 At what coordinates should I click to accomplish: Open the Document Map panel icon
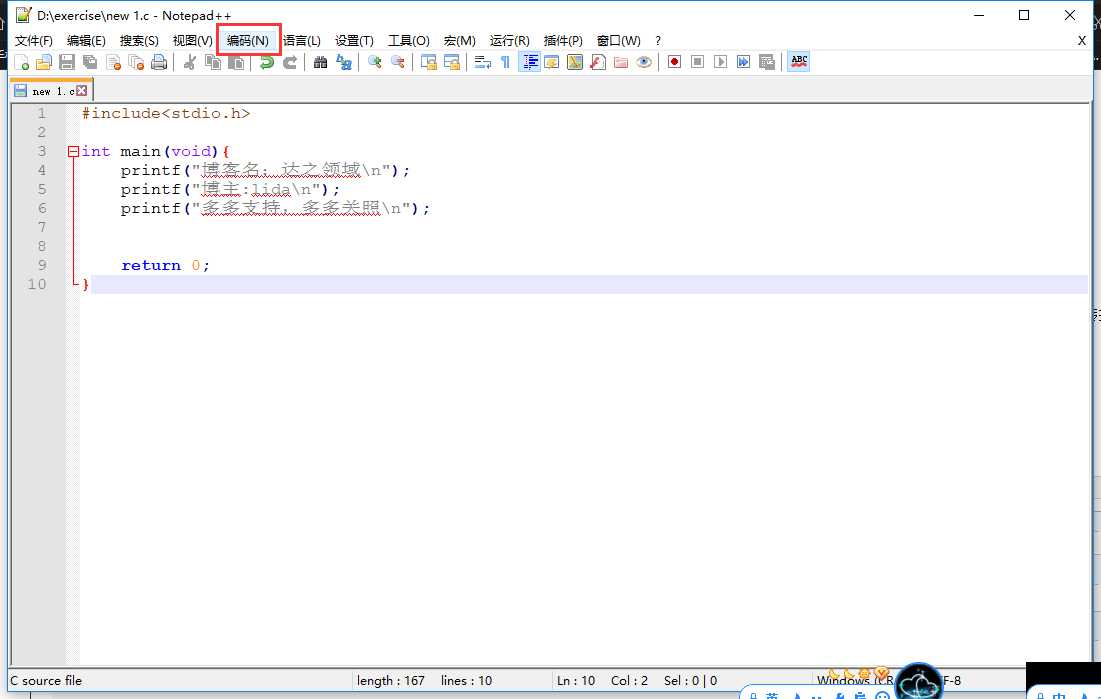575,63
